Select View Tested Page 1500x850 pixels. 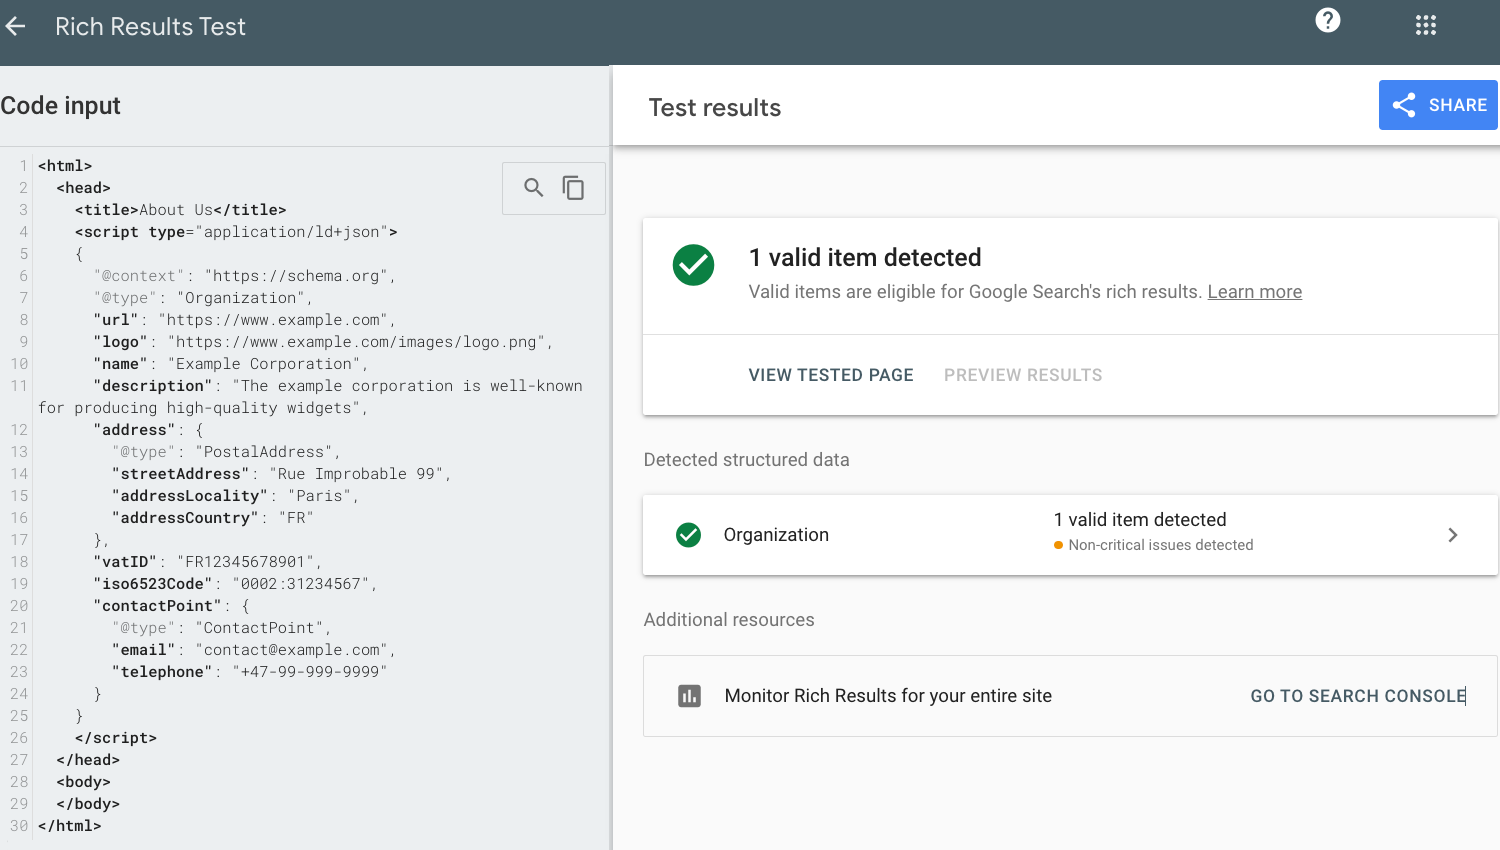(x=830, y=375)
